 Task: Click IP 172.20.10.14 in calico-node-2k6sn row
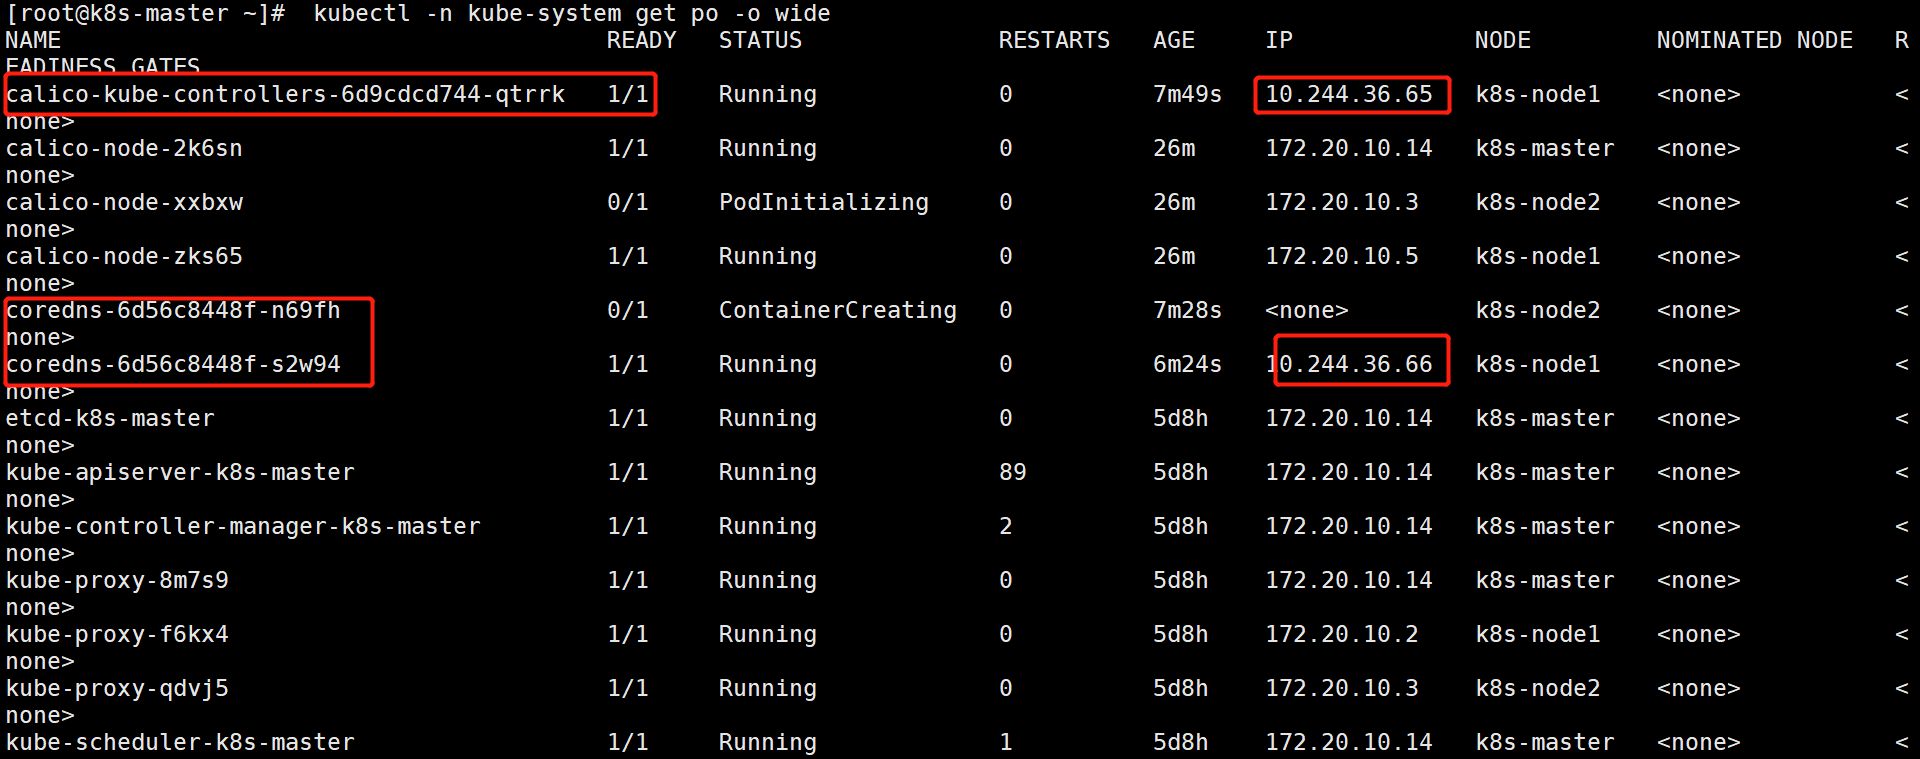tap(1348, 148)
